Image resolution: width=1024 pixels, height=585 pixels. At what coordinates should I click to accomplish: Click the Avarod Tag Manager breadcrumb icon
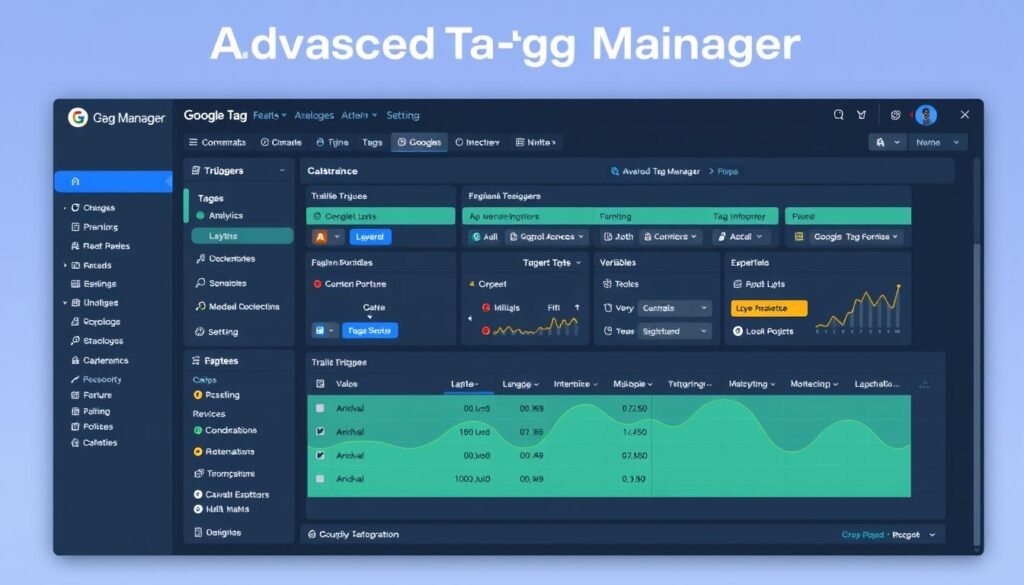coord(615,171)
